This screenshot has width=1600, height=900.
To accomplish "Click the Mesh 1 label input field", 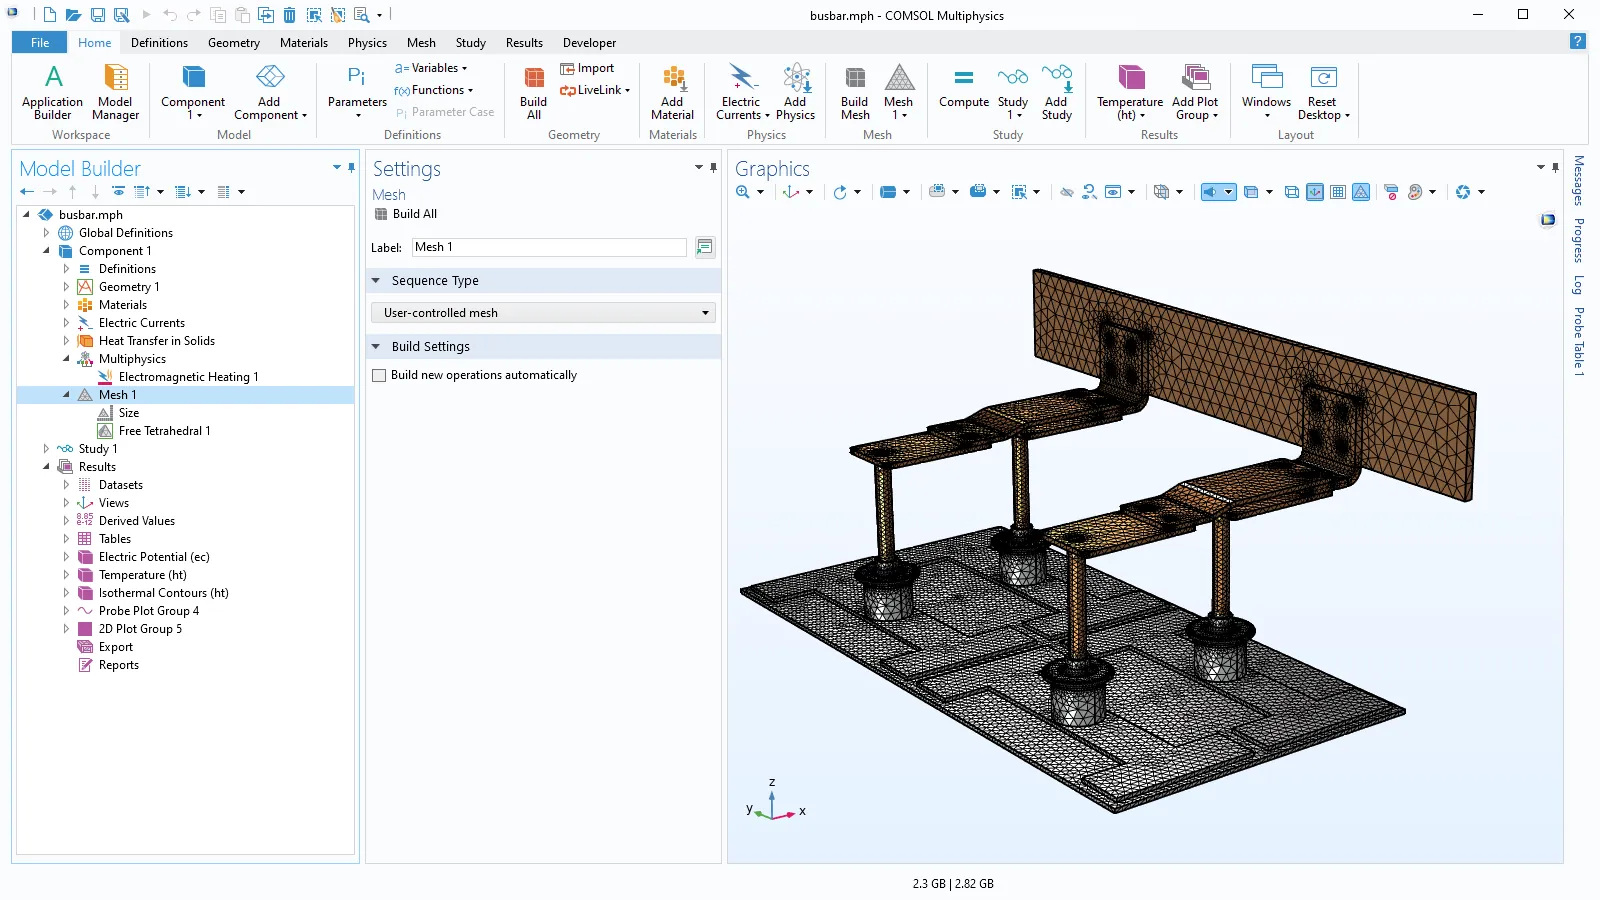I will pyautogui.click(x=548, y=247).
